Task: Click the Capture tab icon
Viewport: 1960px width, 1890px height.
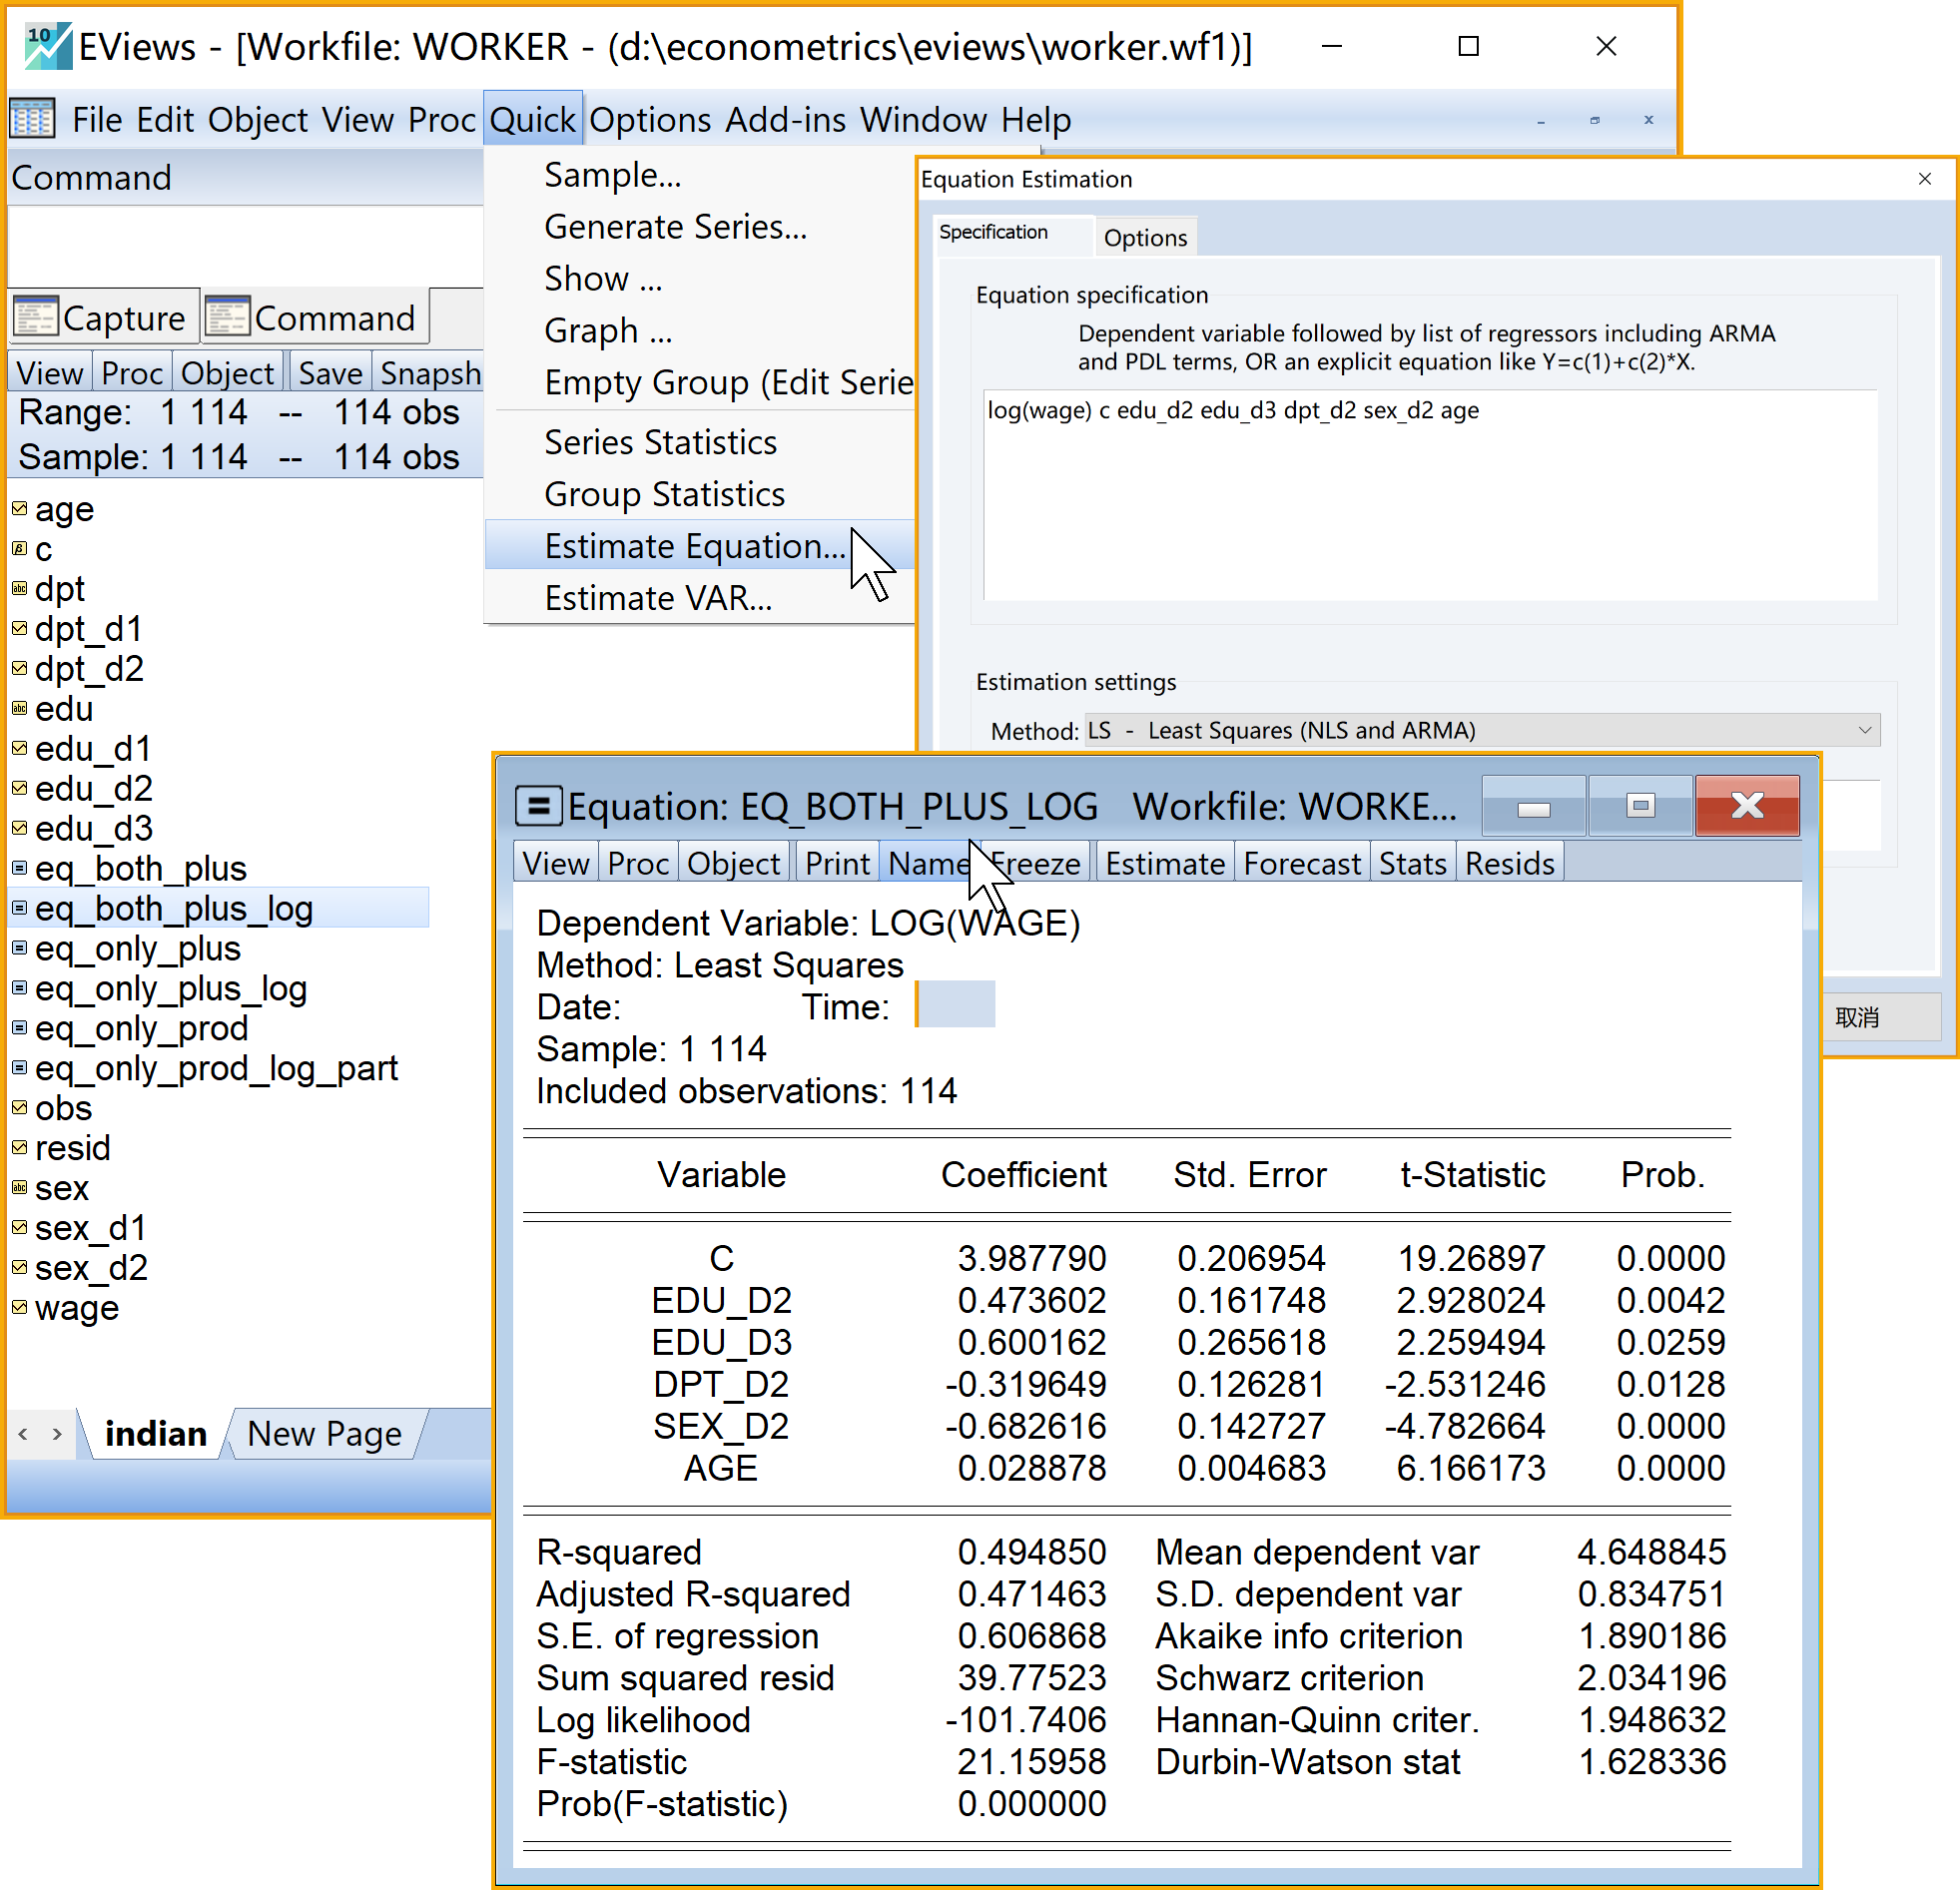Action: click(x=35, y=317)
